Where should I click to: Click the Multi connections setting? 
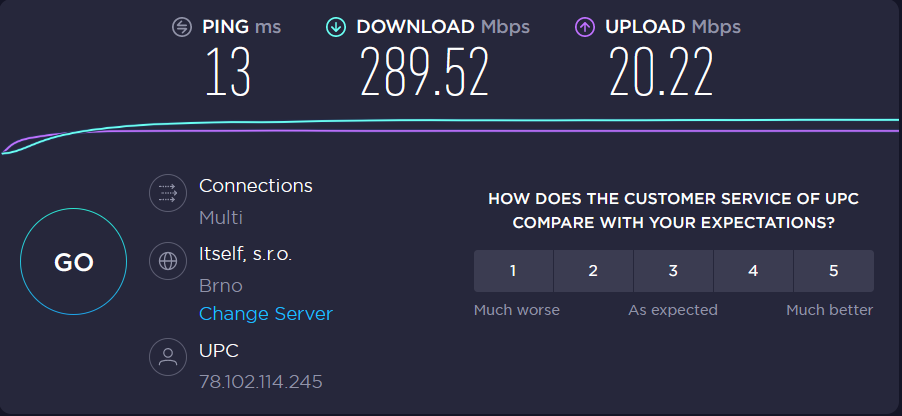point(221,218)
